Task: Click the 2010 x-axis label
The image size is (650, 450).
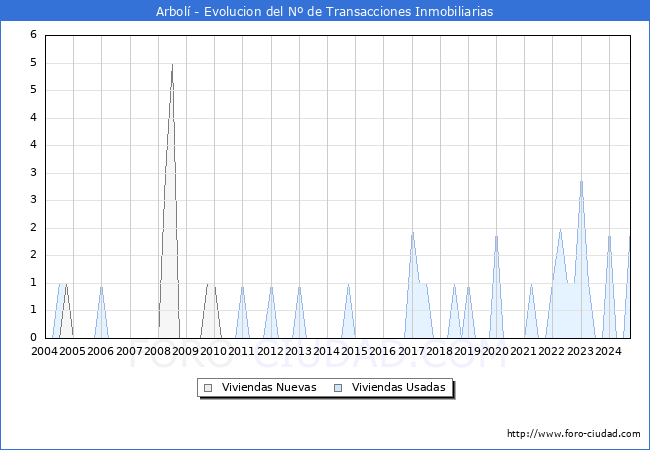Action: (x=213, y=351)
